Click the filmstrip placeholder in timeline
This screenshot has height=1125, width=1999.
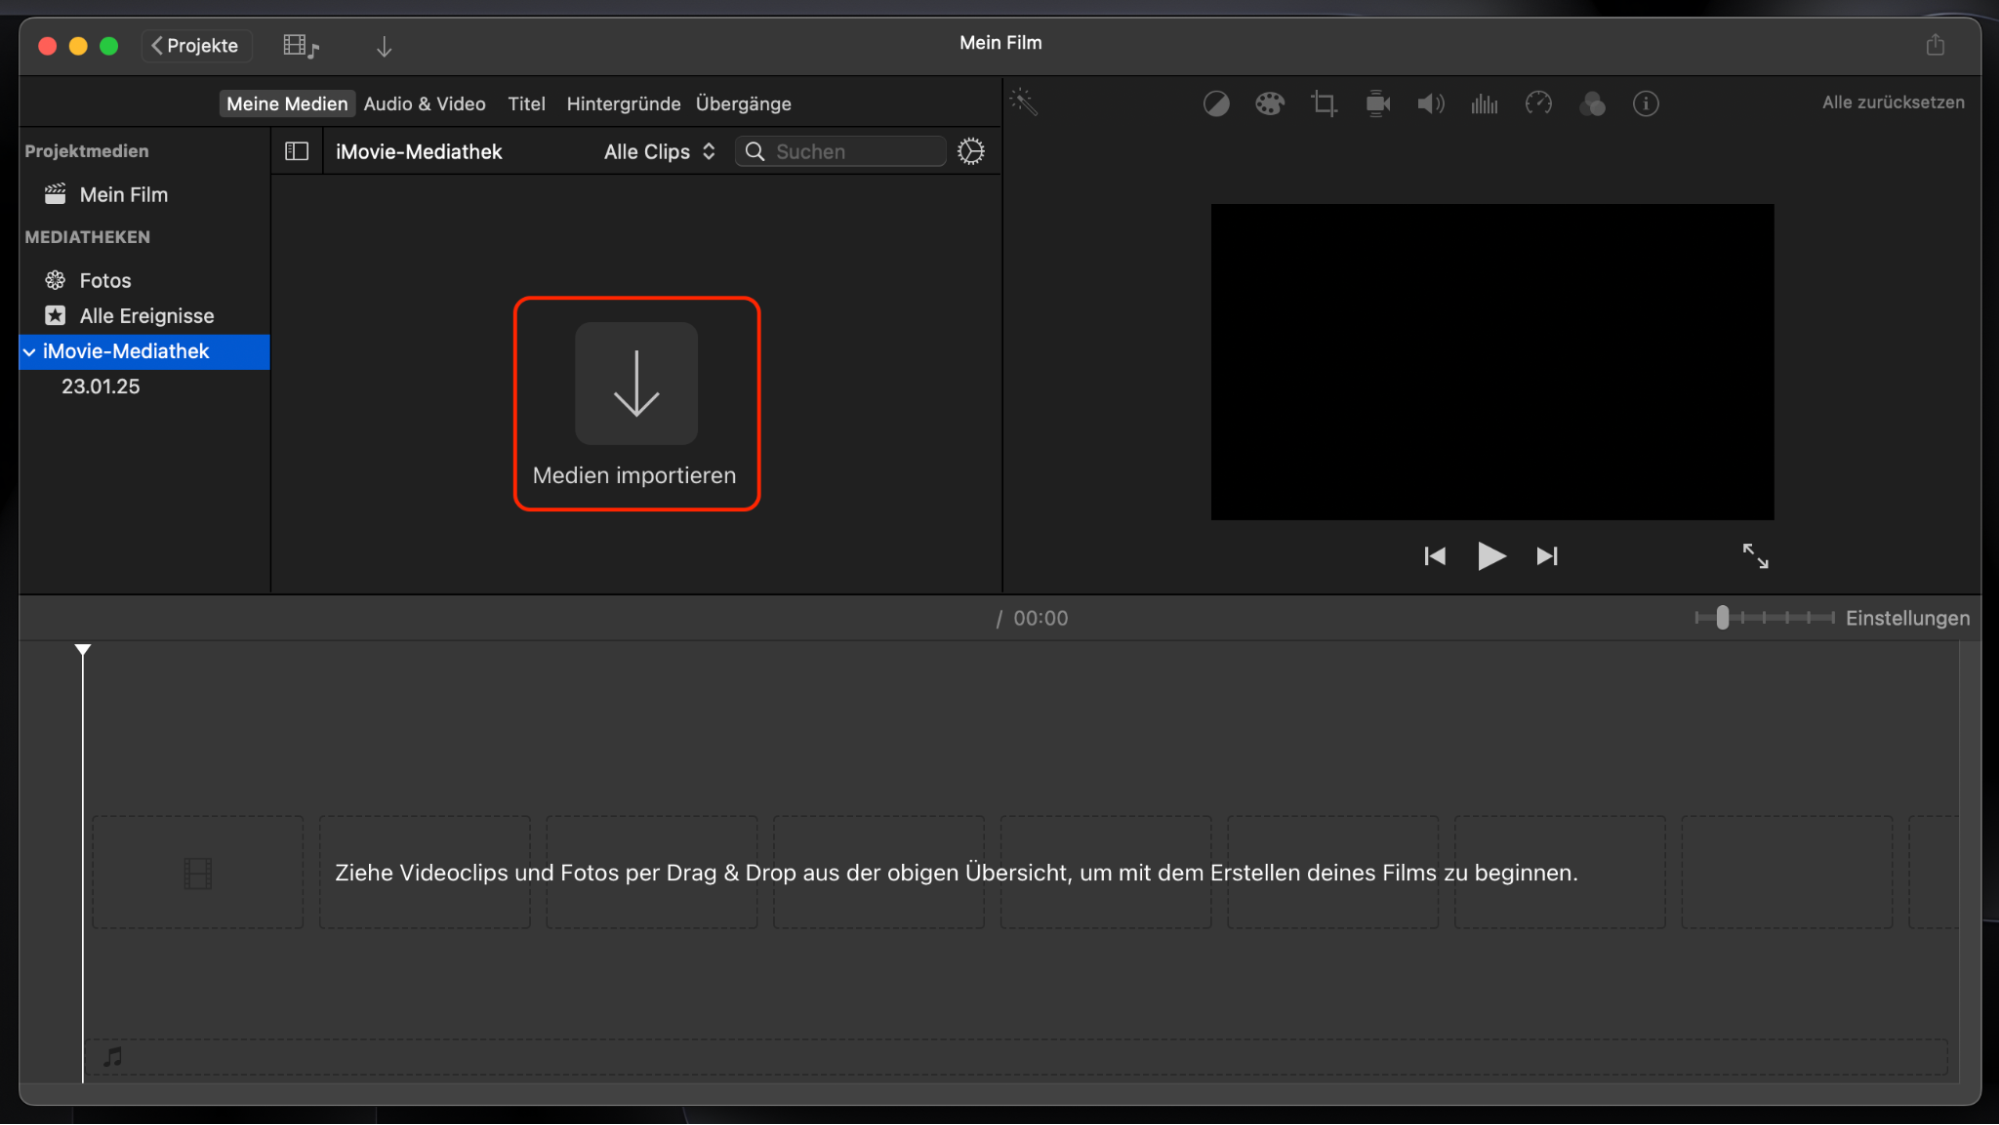tap(198, 874)
